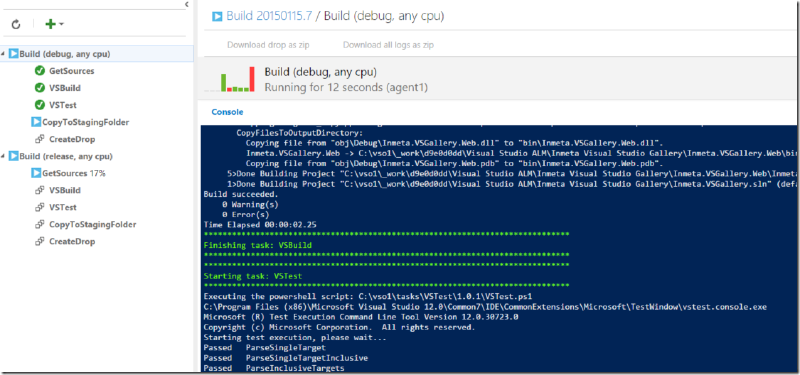The image size is (800, 375).
Task: Click Download all logs as zip
Action: tap(388, 45)
